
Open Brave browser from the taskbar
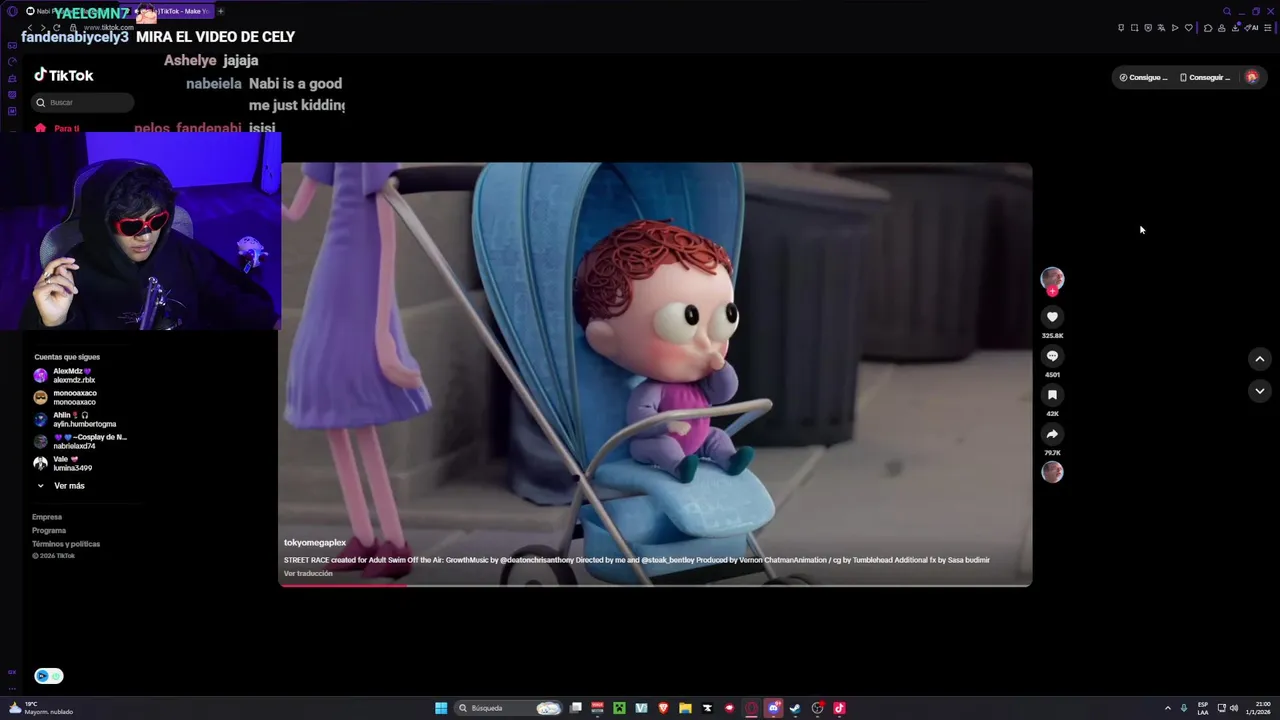(663, 708)
